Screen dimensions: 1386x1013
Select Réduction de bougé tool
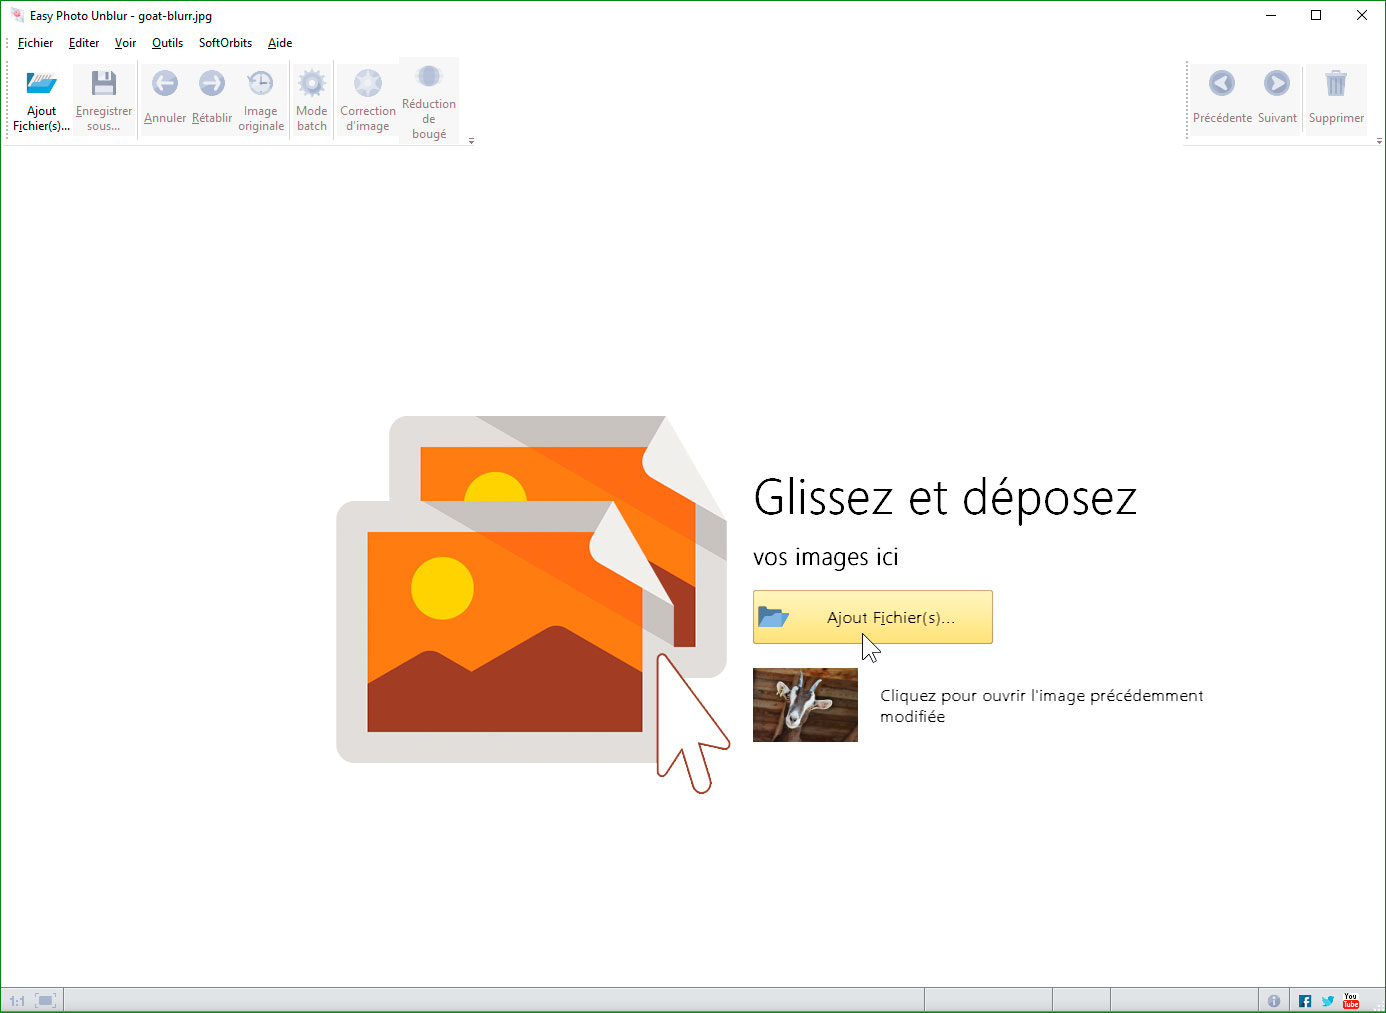pyautogui.click(x=429, y=101)
